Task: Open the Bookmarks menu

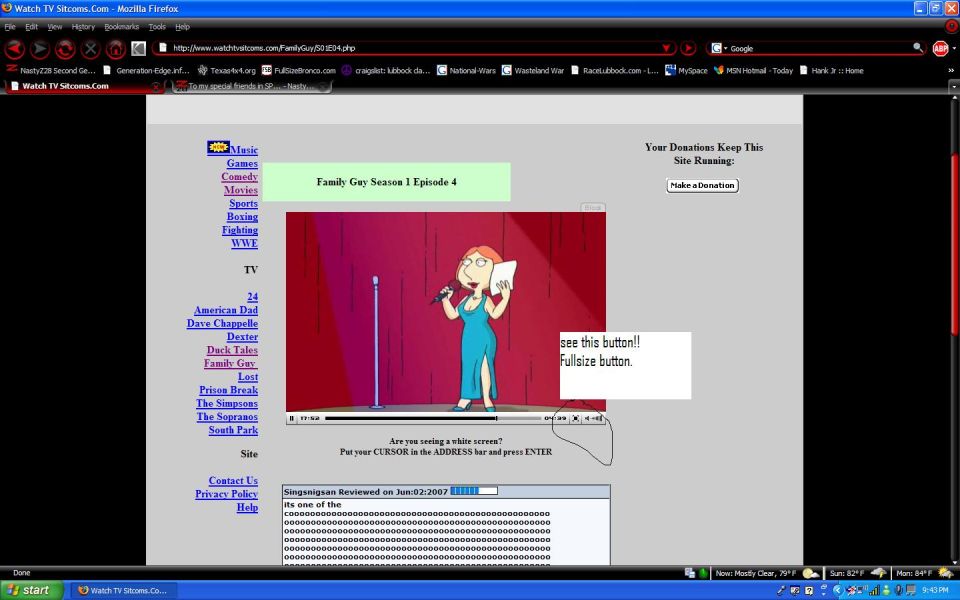Action: 122,27
